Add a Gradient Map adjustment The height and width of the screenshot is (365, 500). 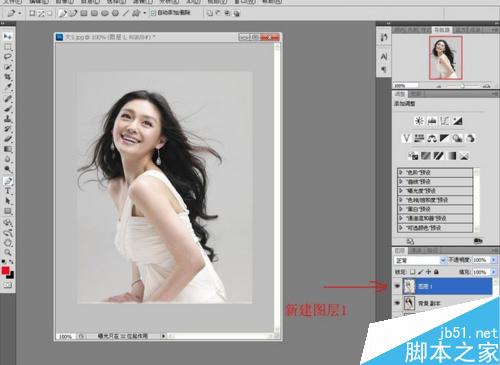(x=451, y=156)
